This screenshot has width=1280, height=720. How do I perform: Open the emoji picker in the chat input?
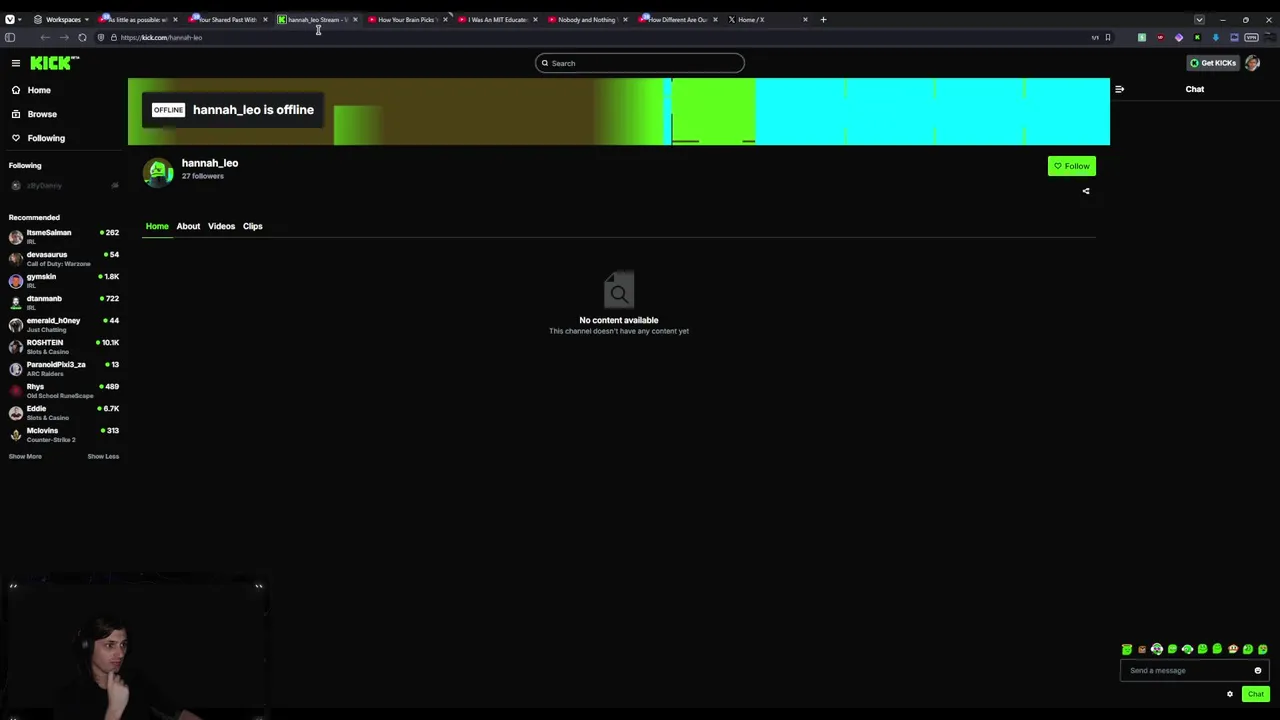[x=1258, y=671]
